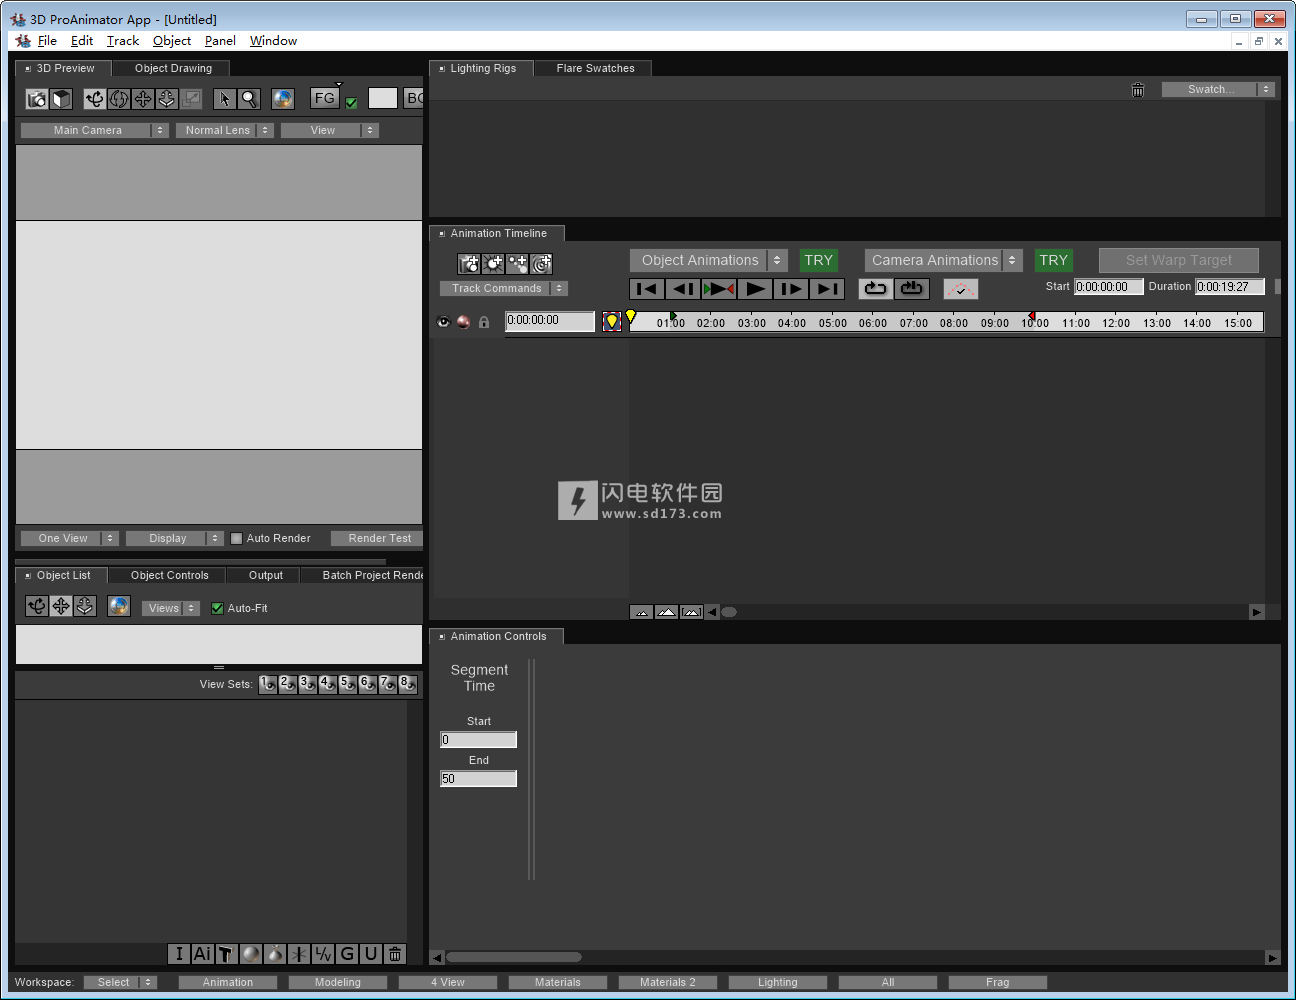The width and height of the screenshot is (1296, 1000).
Task: Select the roll/spin tool in 3D Preview
Action: [119, 99]
